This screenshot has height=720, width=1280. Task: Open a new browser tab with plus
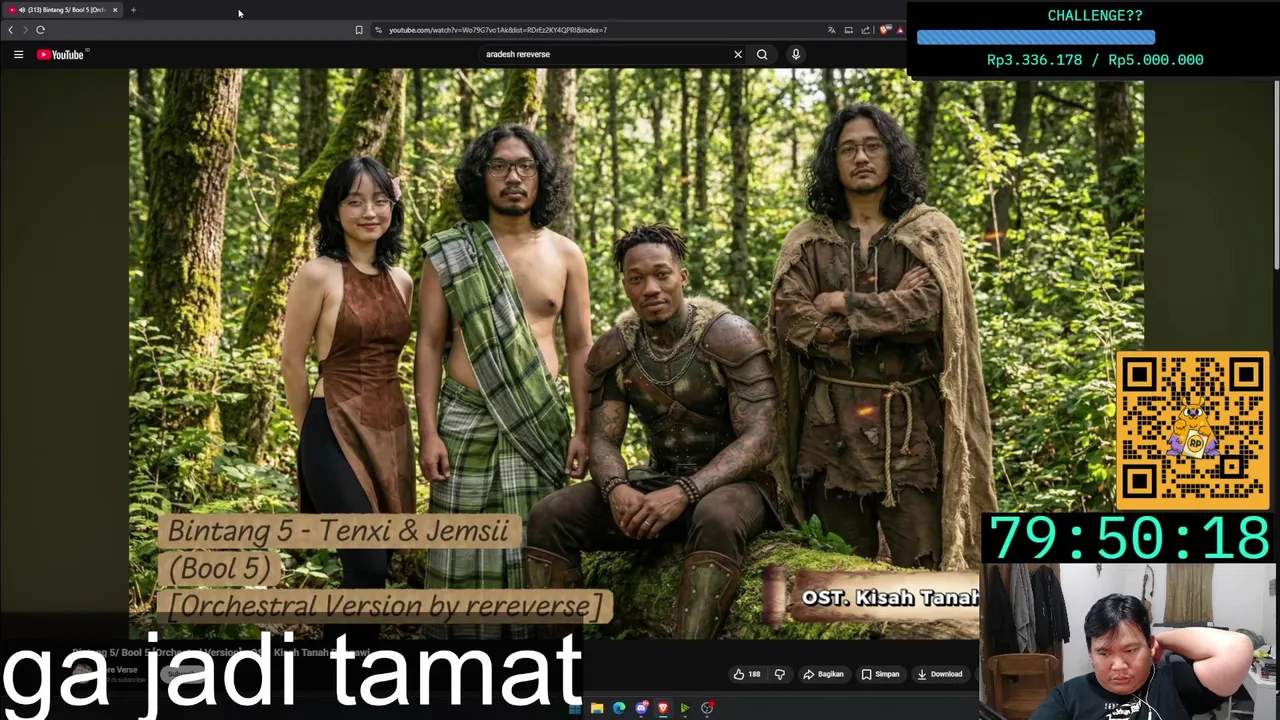(133, 10)
